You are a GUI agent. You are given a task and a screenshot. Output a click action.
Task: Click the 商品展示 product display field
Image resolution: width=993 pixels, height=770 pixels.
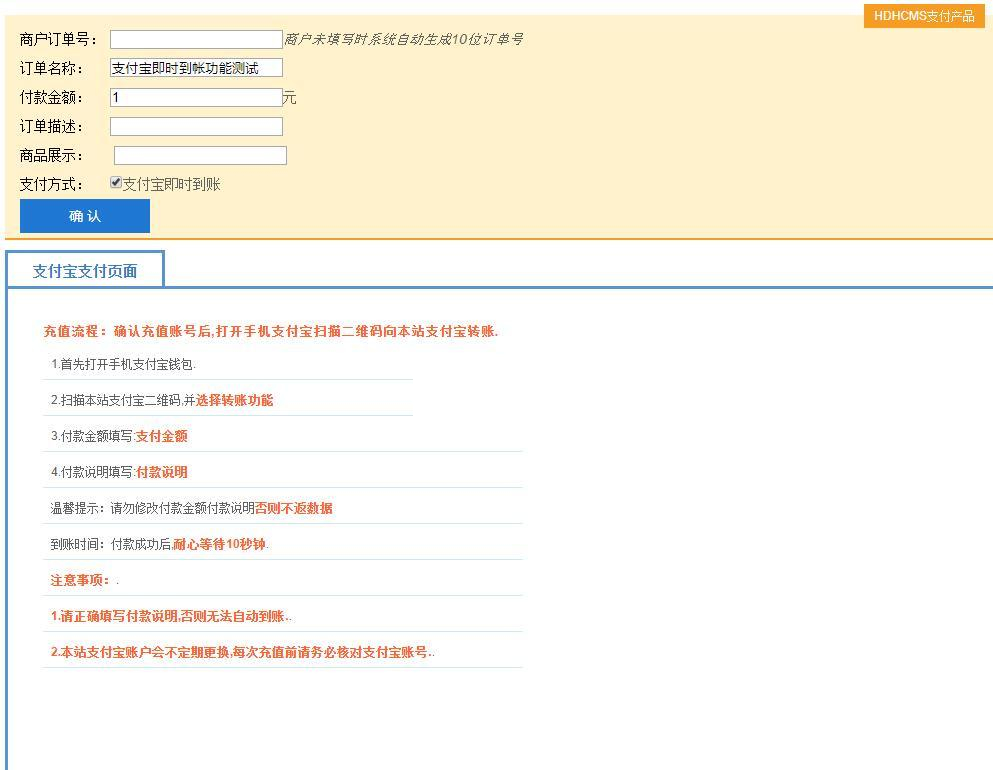200,155
